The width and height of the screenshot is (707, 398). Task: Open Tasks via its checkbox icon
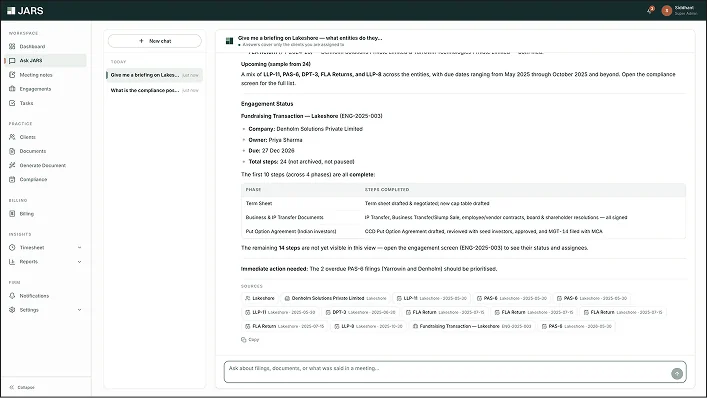12,103
